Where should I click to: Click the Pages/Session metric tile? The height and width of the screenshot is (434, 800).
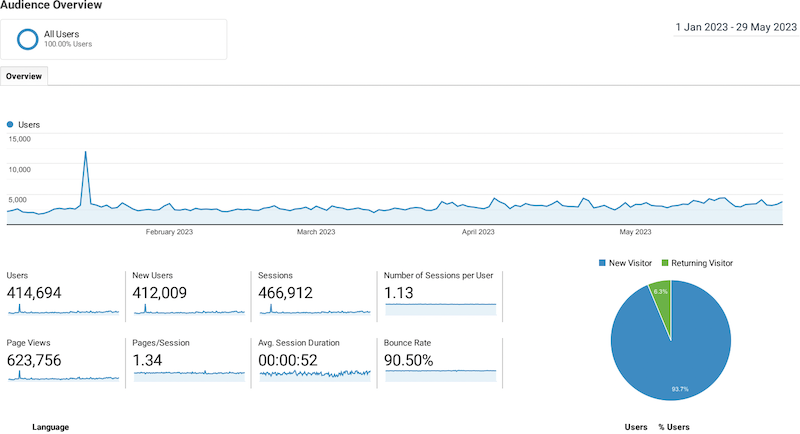tap(188, 358)
